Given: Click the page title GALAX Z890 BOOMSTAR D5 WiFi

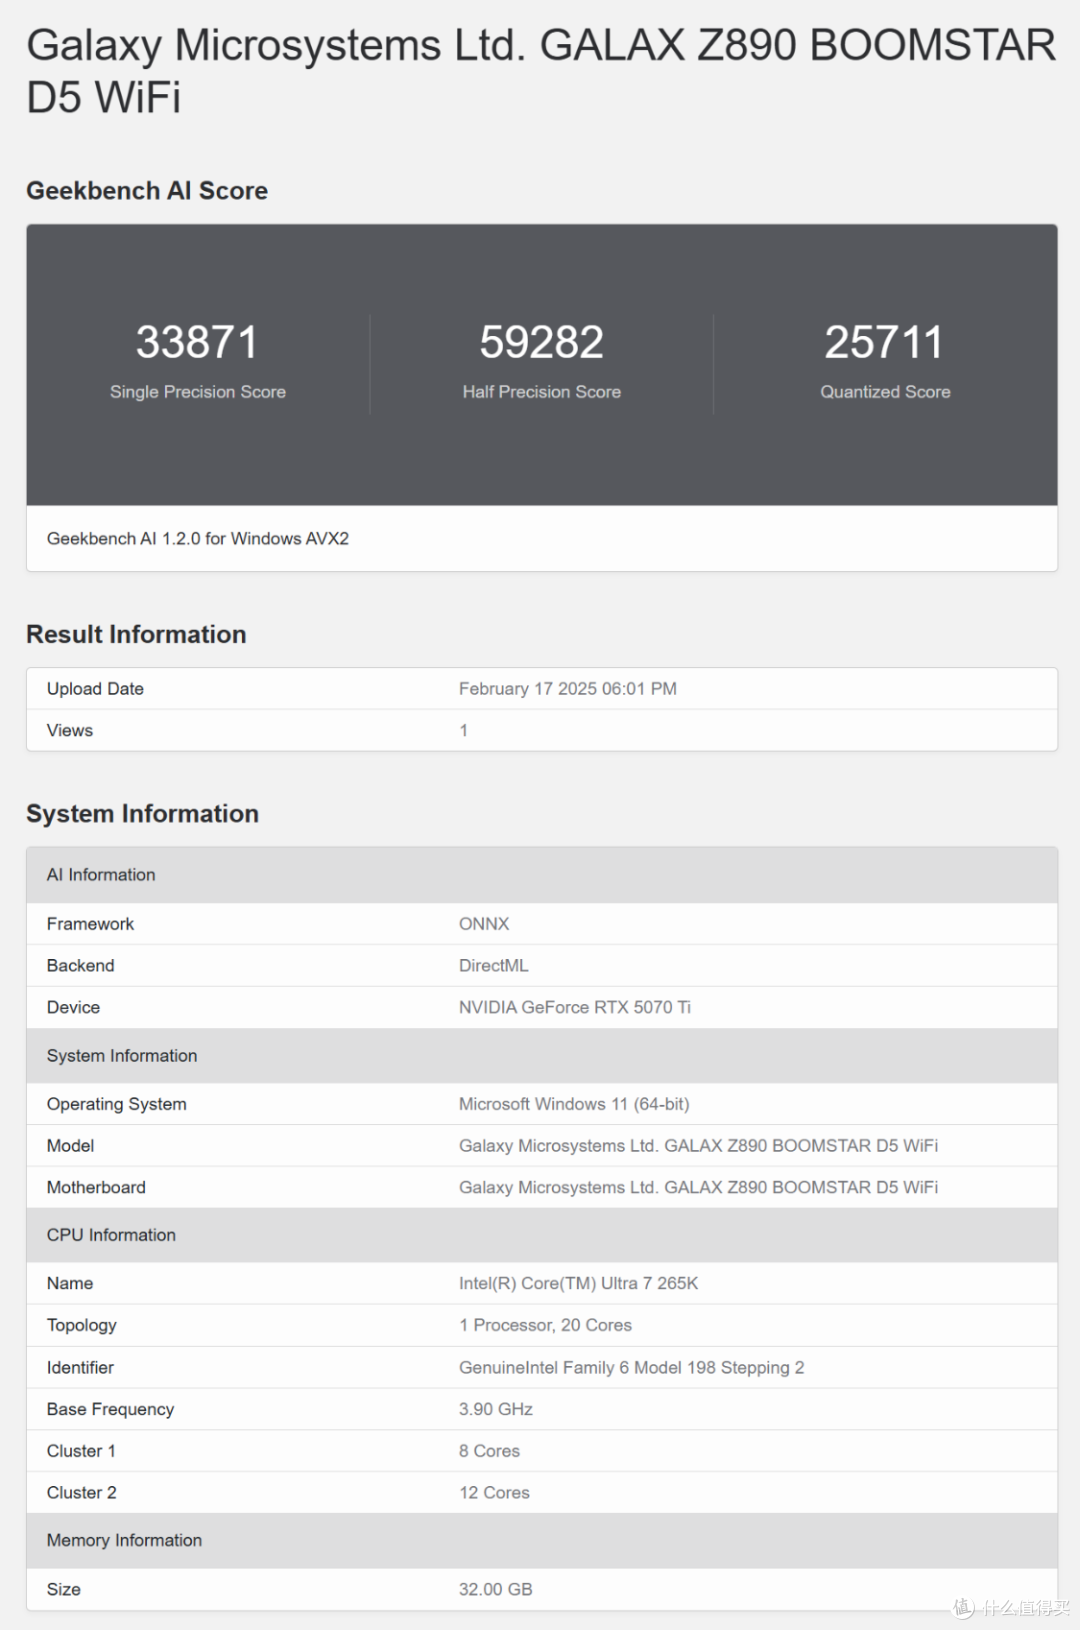Looking at the screenshot, I should tap(540, 71).
